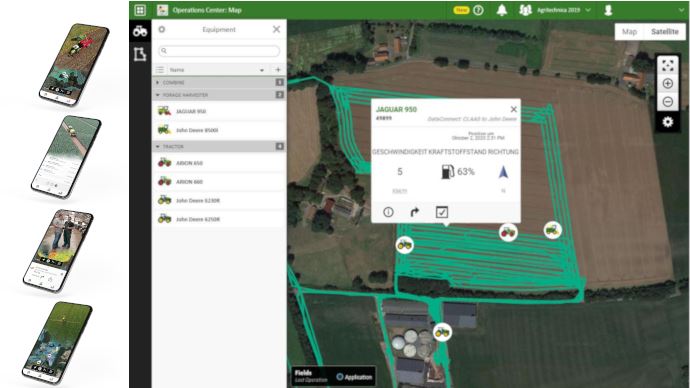Click the checklist icon in popup
Screen dimensions: 690x388
click(x=442, y=212)
